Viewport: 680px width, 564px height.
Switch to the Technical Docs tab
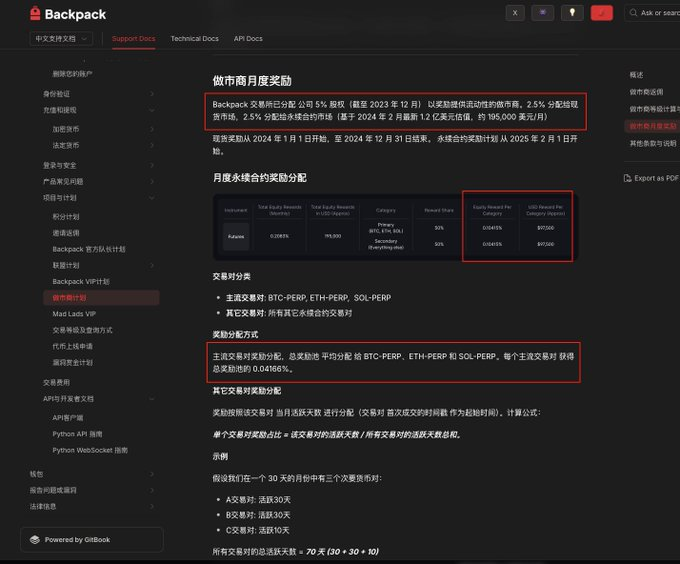pyautogui.click(x=195, y=39)
